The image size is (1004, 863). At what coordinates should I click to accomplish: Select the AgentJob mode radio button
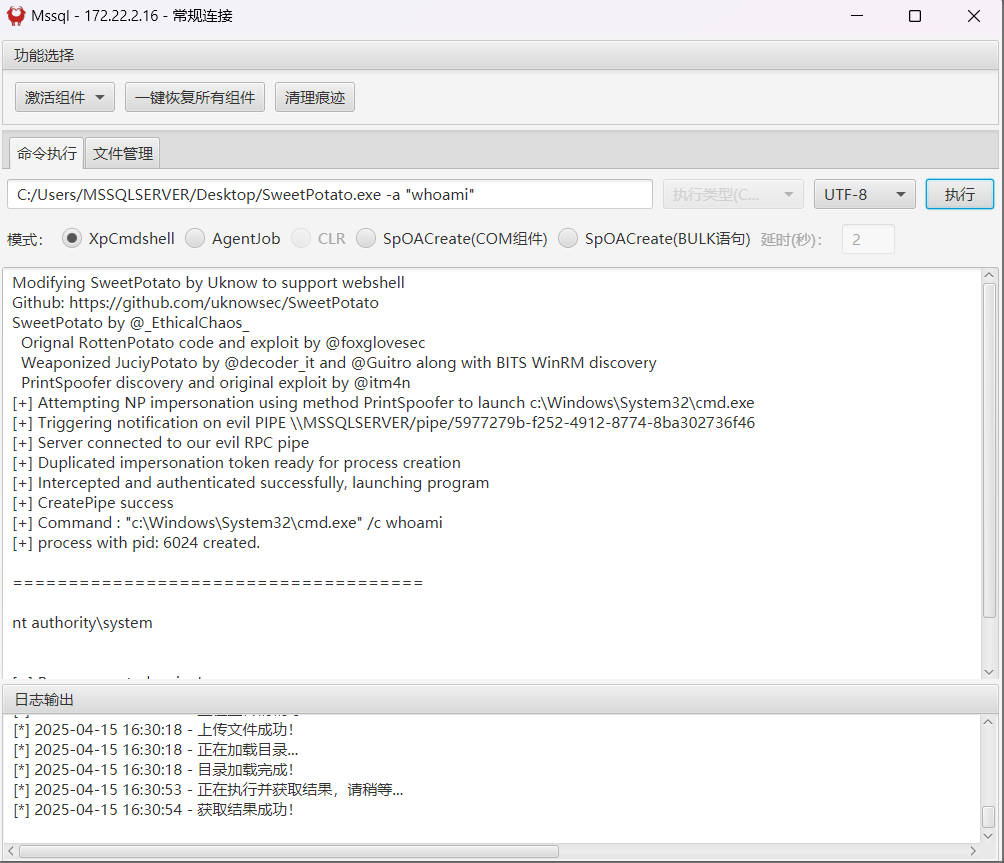195,239
